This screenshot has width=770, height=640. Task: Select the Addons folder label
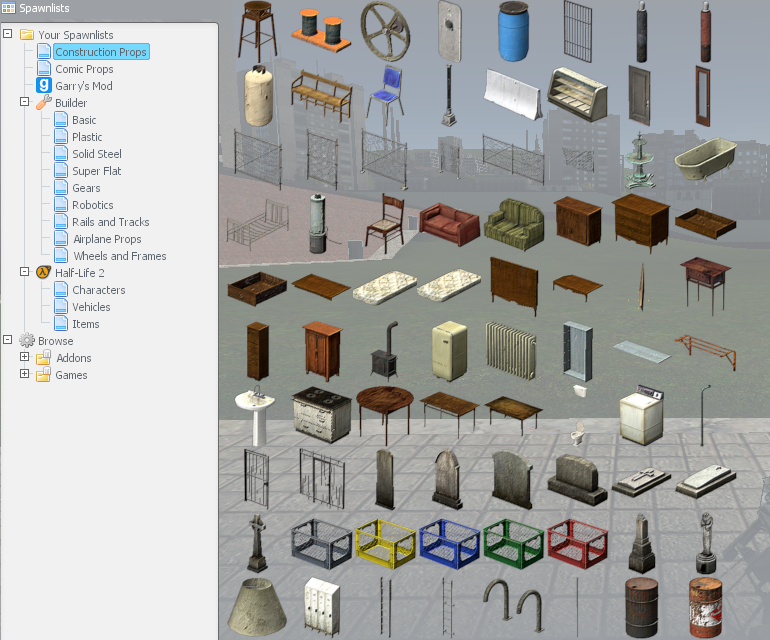(x=74, y=358)
